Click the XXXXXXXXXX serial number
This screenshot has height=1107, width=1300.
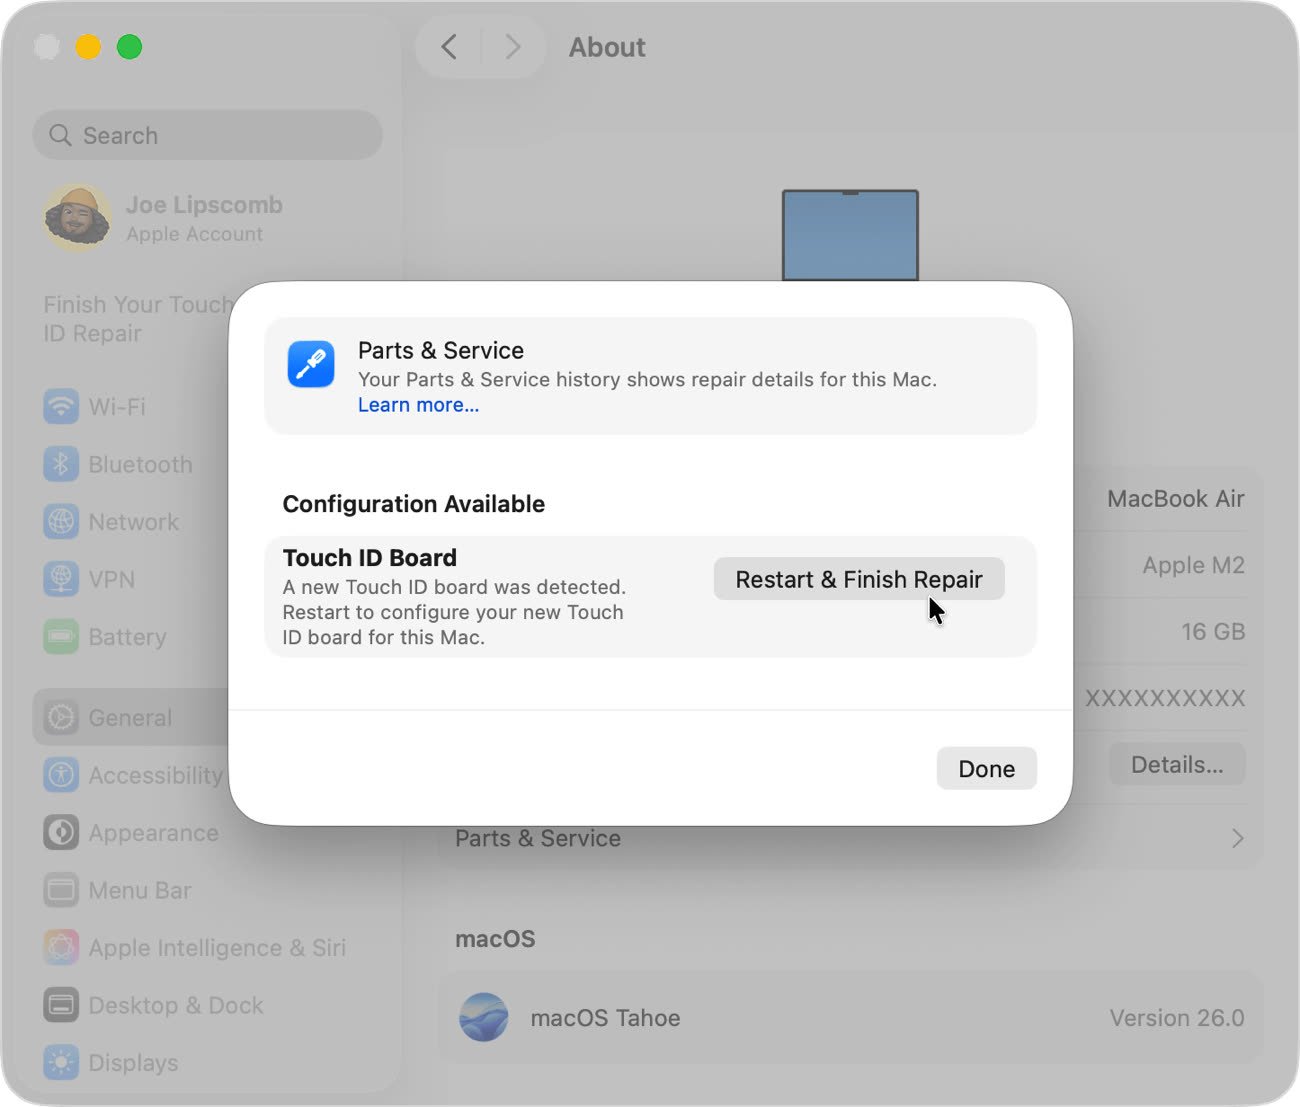(1165, 698)
